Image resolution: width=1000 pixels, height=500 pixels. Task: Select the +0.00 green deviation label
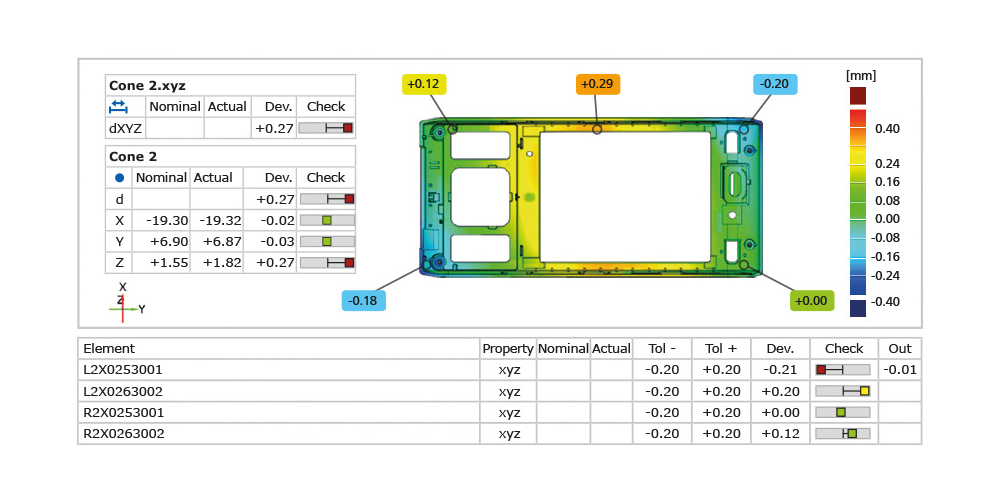click(x=810, y=300)
